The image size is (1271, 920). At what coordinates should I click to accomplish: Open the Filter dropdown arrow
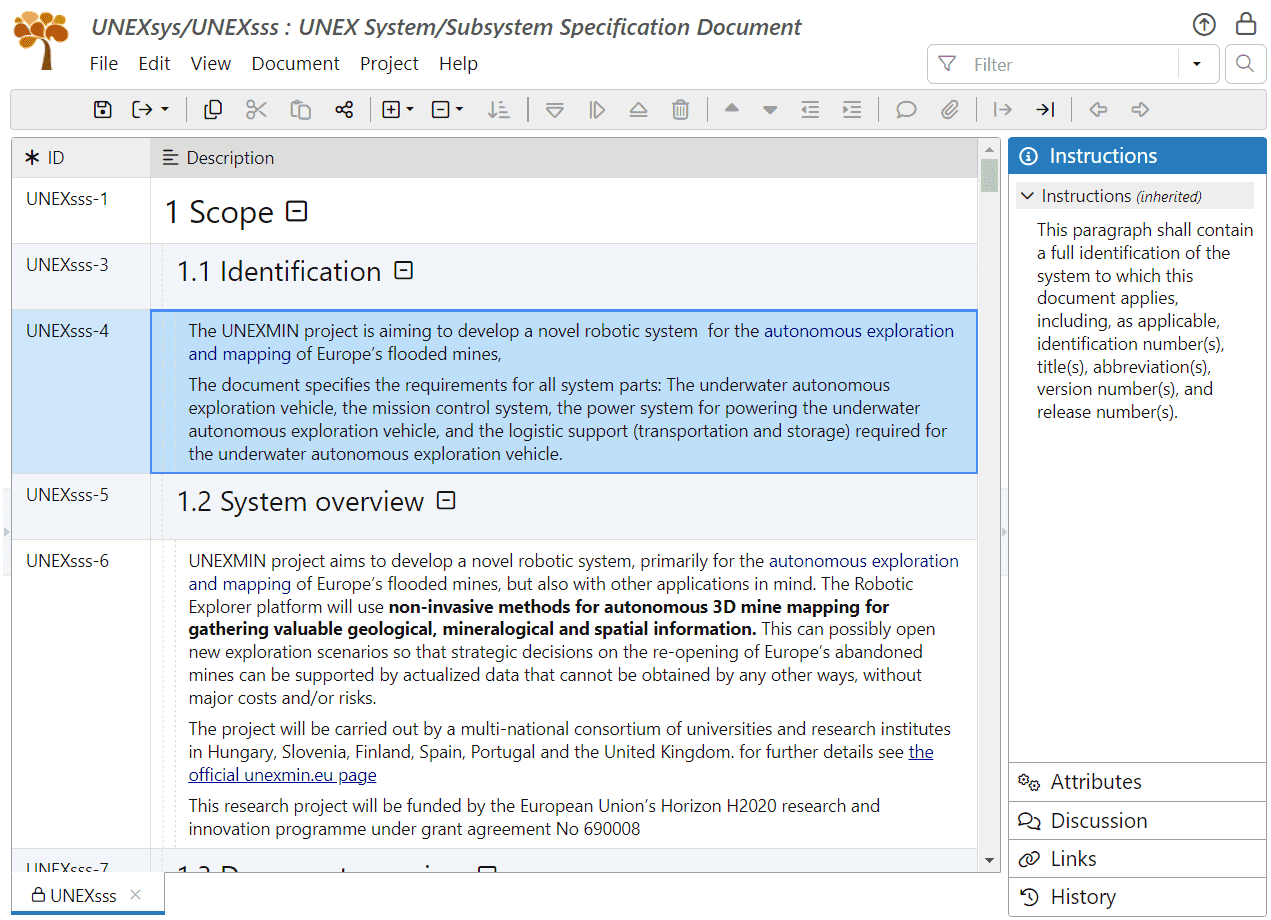(x=1197, y=64)
